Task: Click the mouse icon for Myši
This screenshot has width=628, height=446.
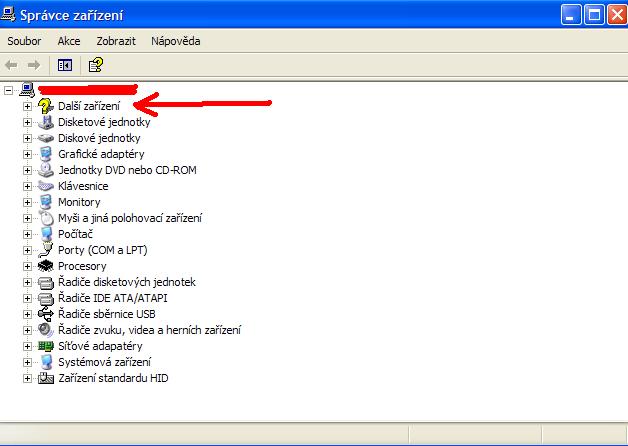Action: coord(46,218)
